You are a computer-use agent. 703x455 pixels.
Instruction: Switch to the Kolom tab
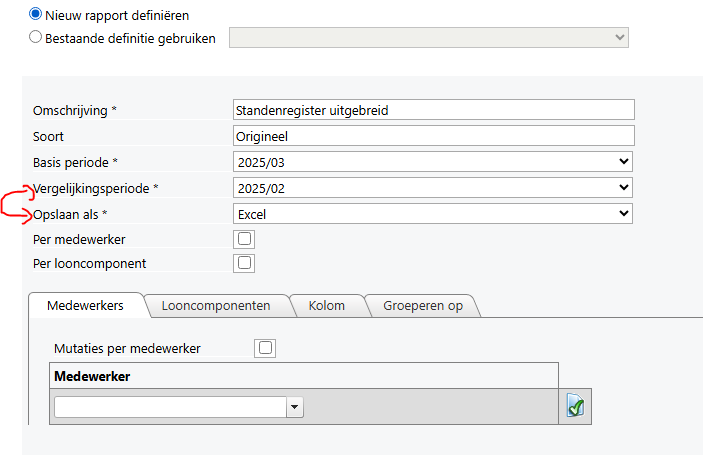click(x=326, y=306)
